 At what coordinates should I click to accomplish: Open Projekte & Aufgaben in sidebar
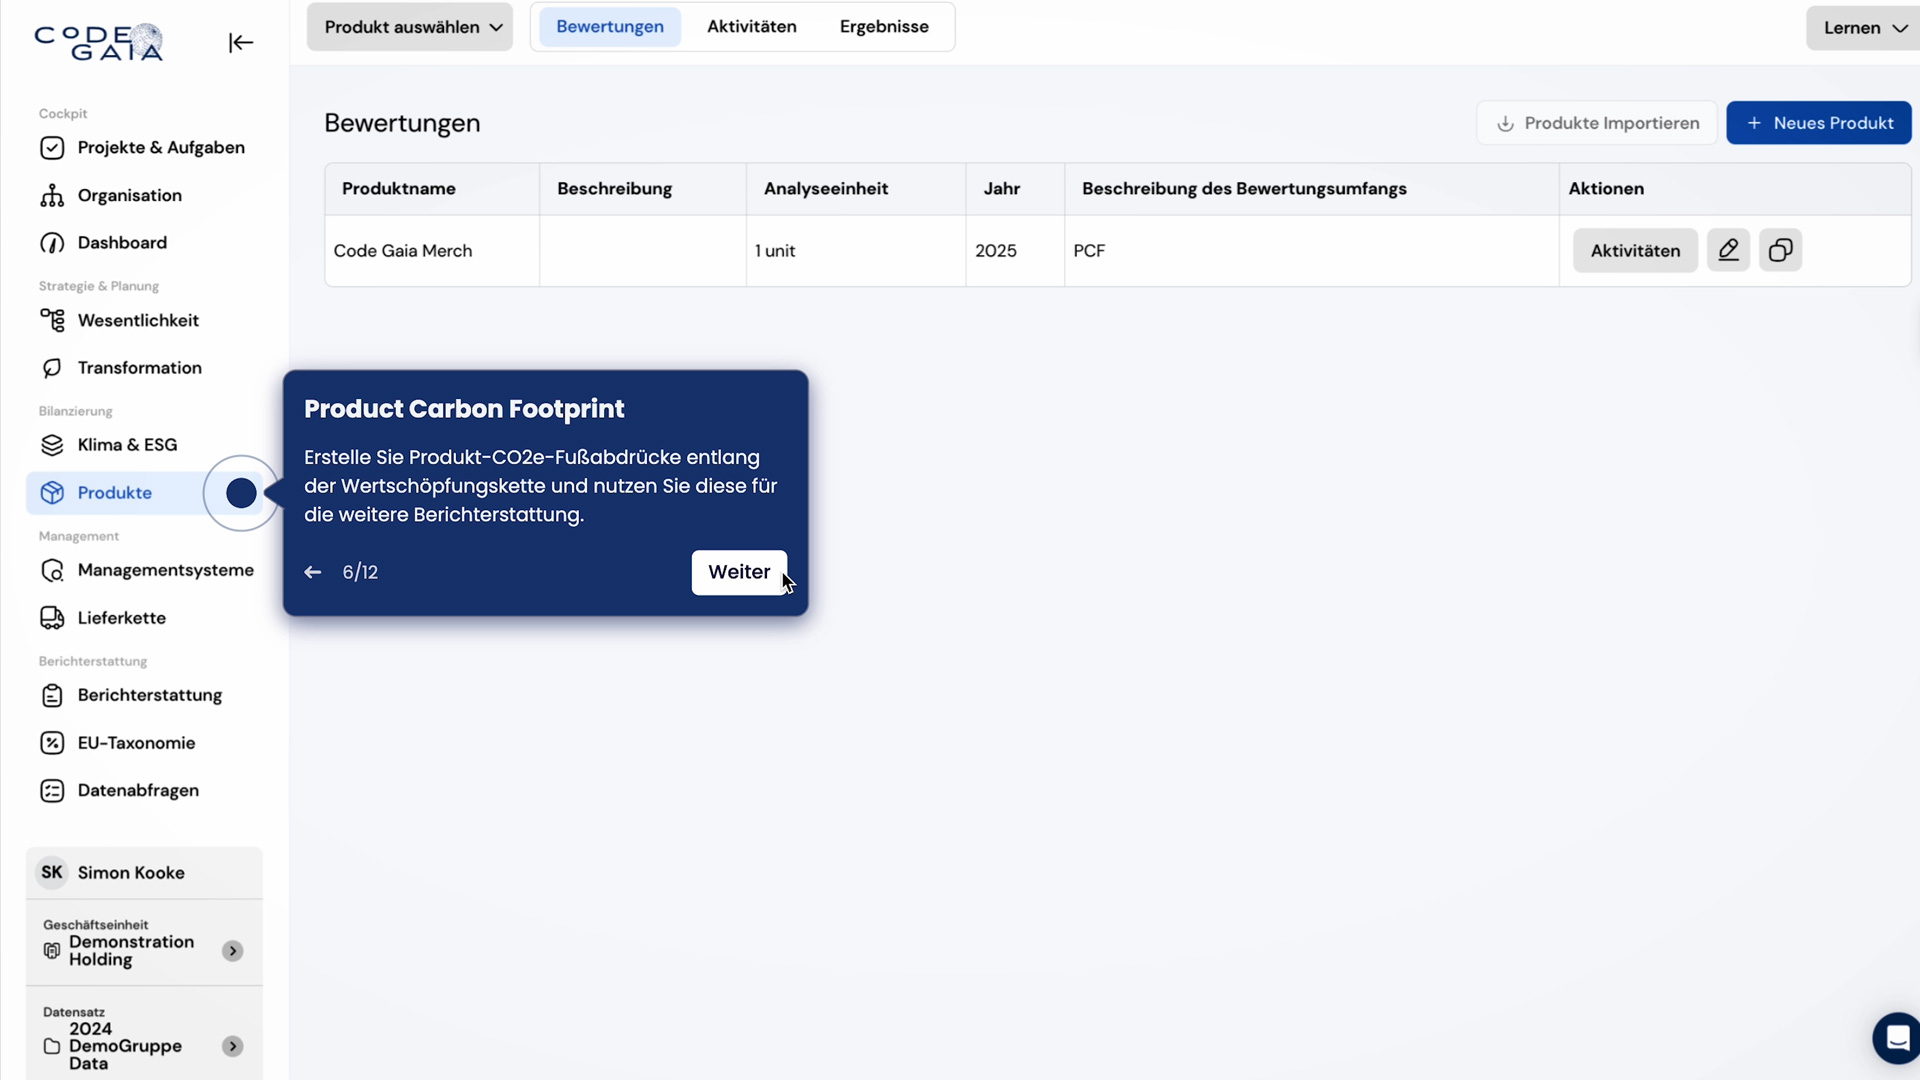144,147
